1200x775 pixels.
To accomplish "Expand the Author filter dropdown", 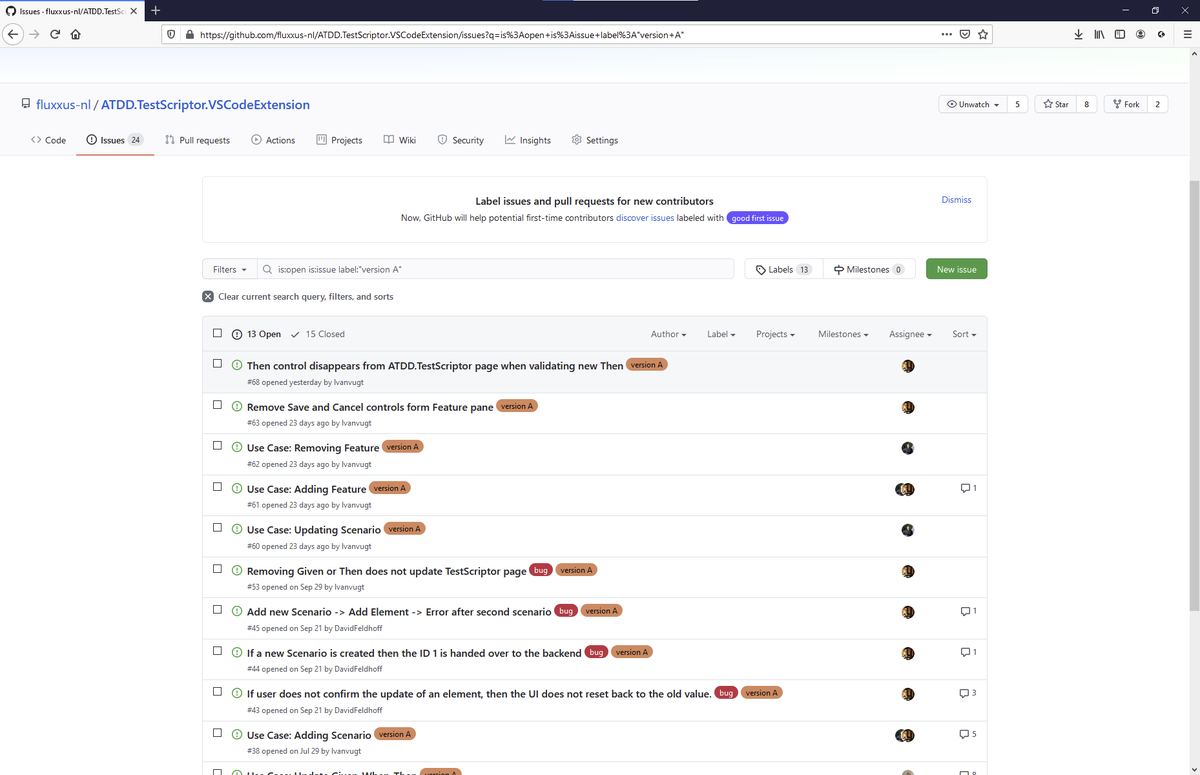I will pyautogui.click(x=668, y=334).
